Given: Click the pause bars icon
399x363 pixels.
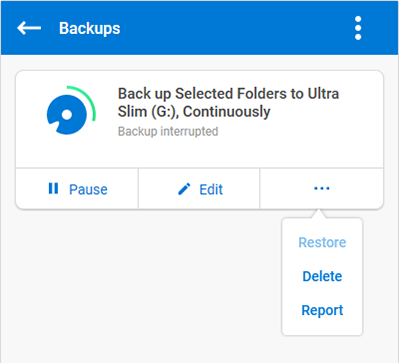Looking at the screenshot, I should click(x=53, y=188).
